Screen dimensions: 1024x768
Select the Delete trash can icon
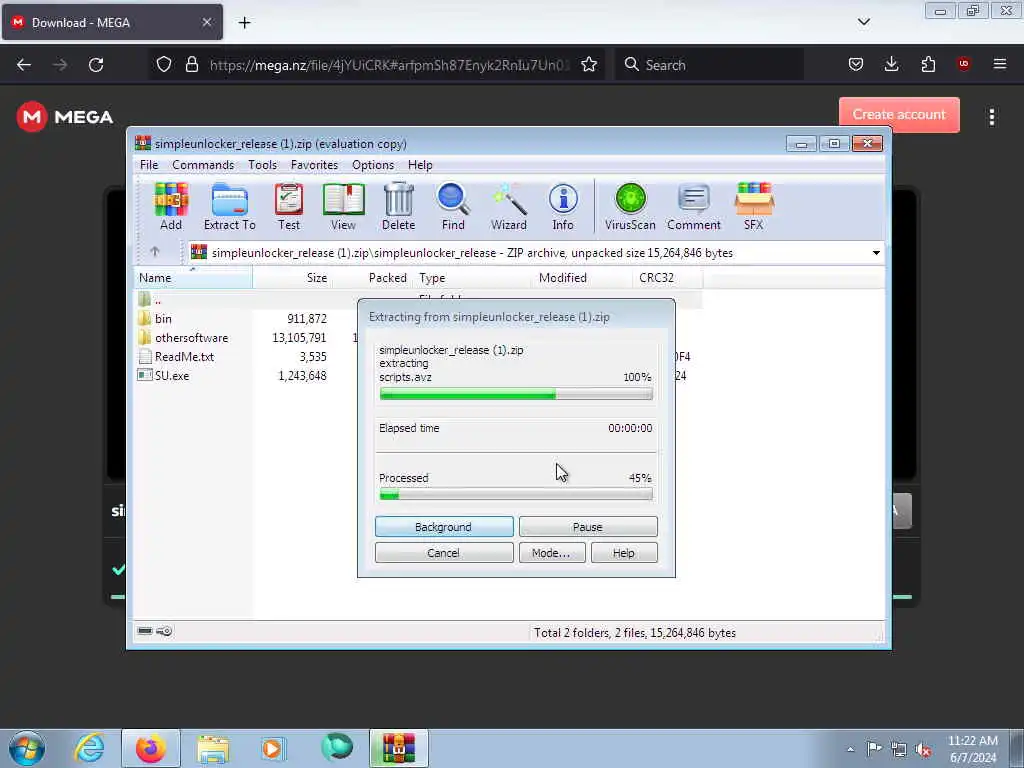tap(398, 206)
